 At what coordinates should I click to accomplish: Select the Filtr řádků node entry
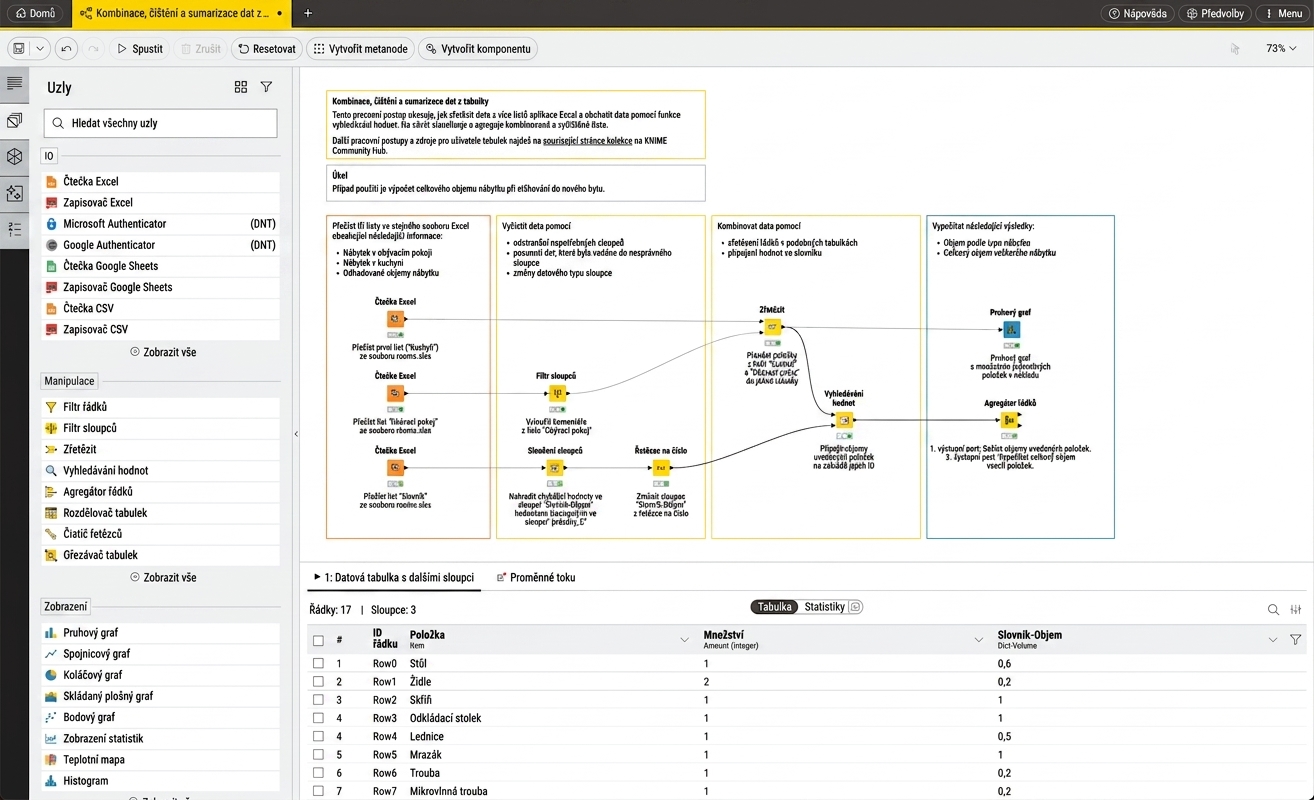point(160,407)
